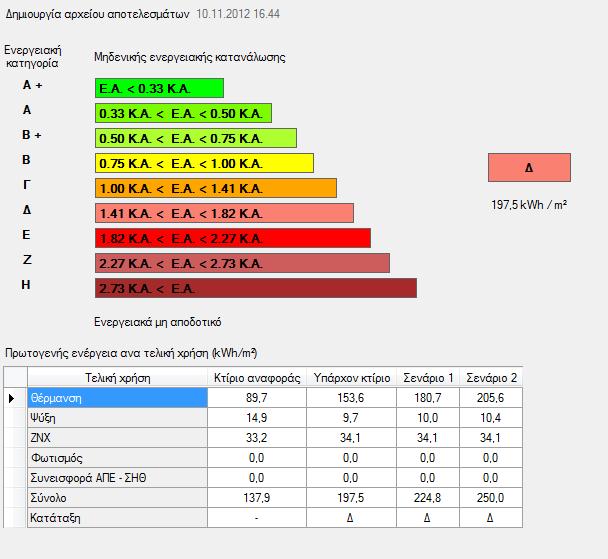The height and width of the screenshot is (559, 608).
Task: Select the Θέρμανση row header cell
Action: click(117, 398)
